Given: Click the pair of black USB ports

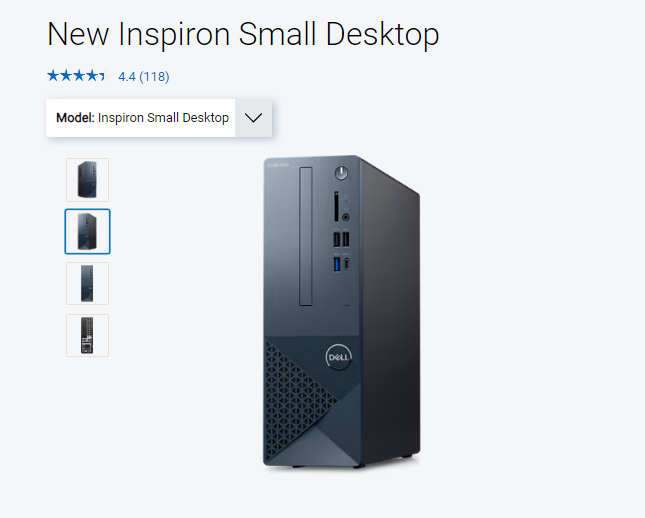Looking at the screenshot, I should [x=341, y=239].
